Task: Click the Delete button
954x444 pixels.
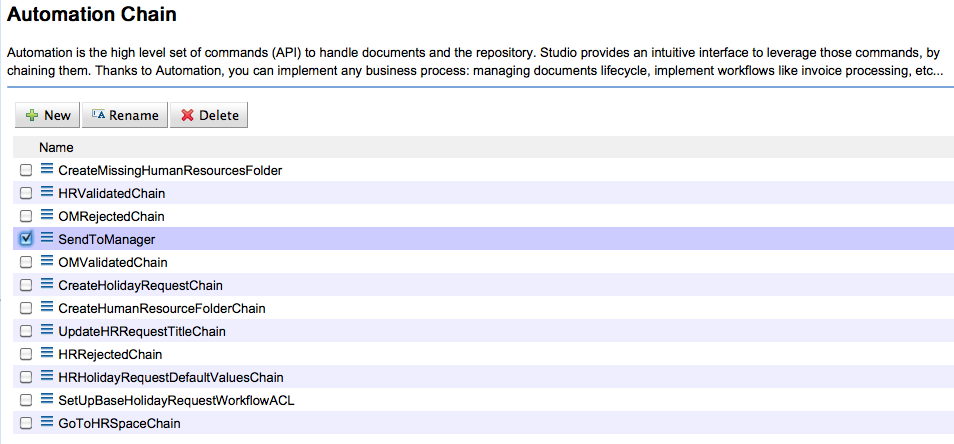Action: [209, 115]
